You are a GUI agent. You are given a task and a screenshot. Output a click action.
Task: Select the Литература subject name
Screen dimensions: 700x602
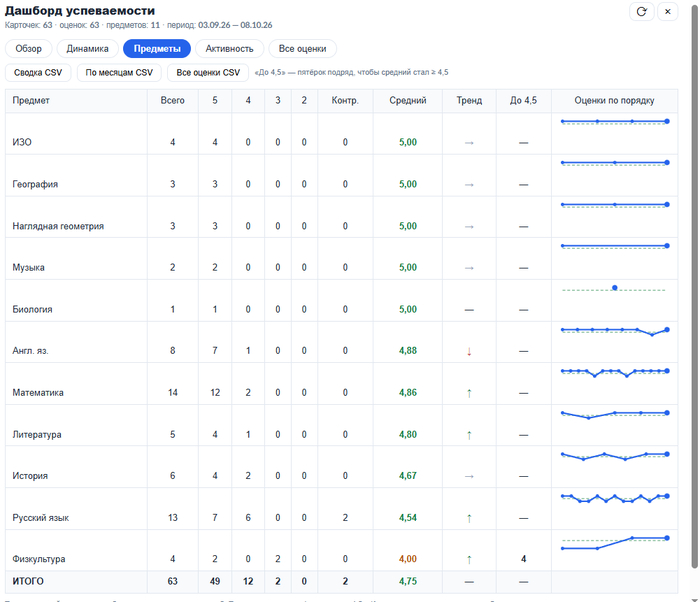(37, 435)
